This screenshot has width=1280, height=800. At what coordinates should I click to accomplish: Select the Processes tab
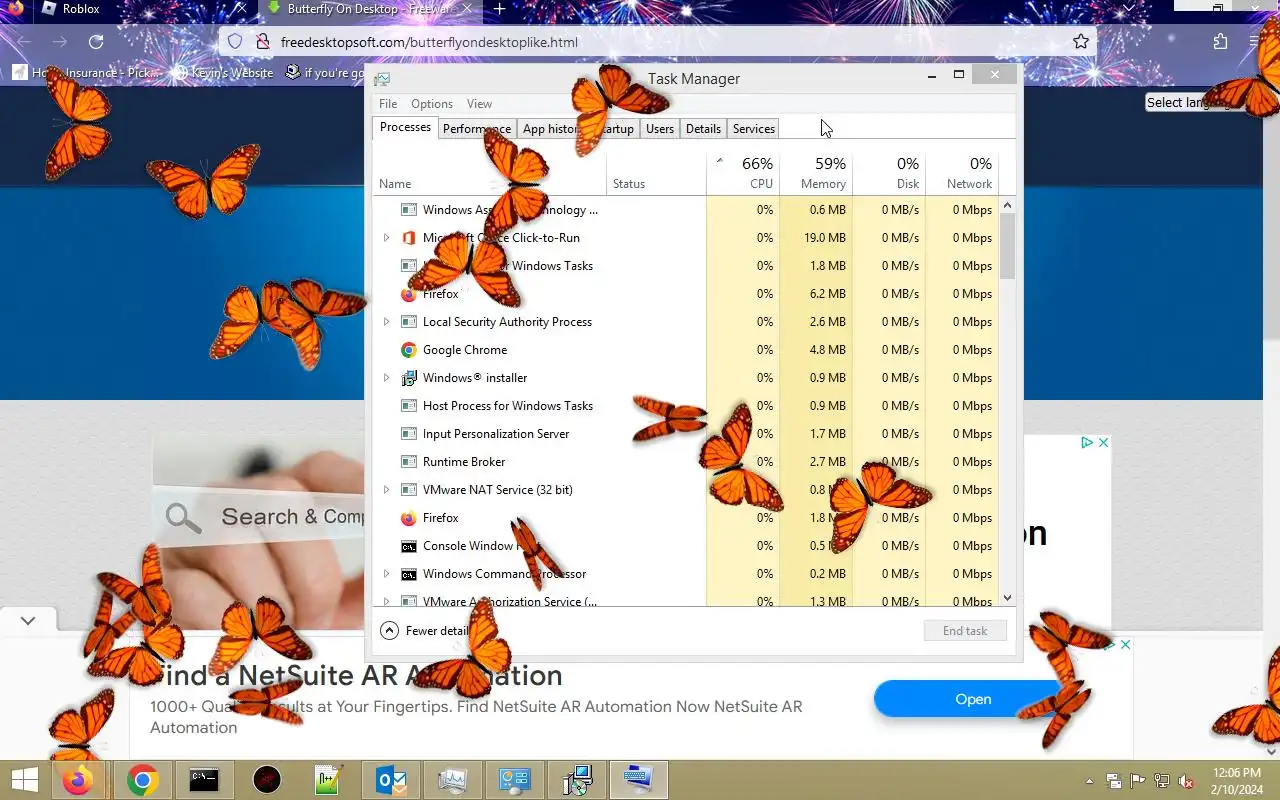tap(405, 127)
